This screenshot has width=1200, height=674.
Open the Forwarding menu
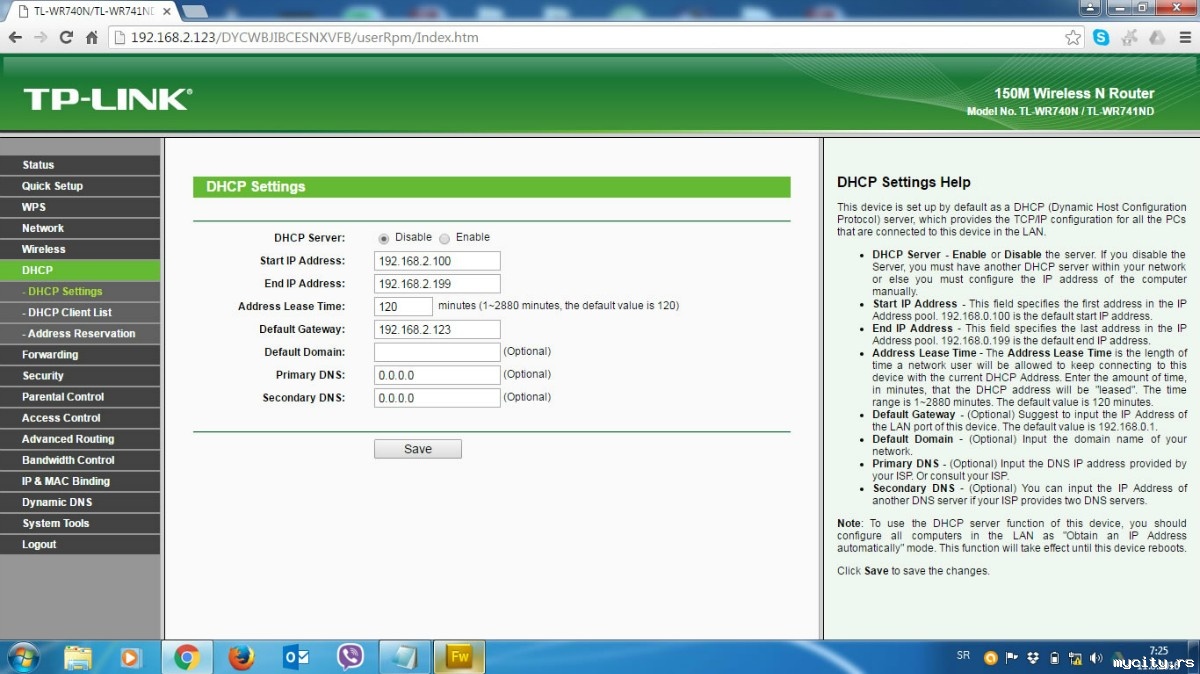80,354
